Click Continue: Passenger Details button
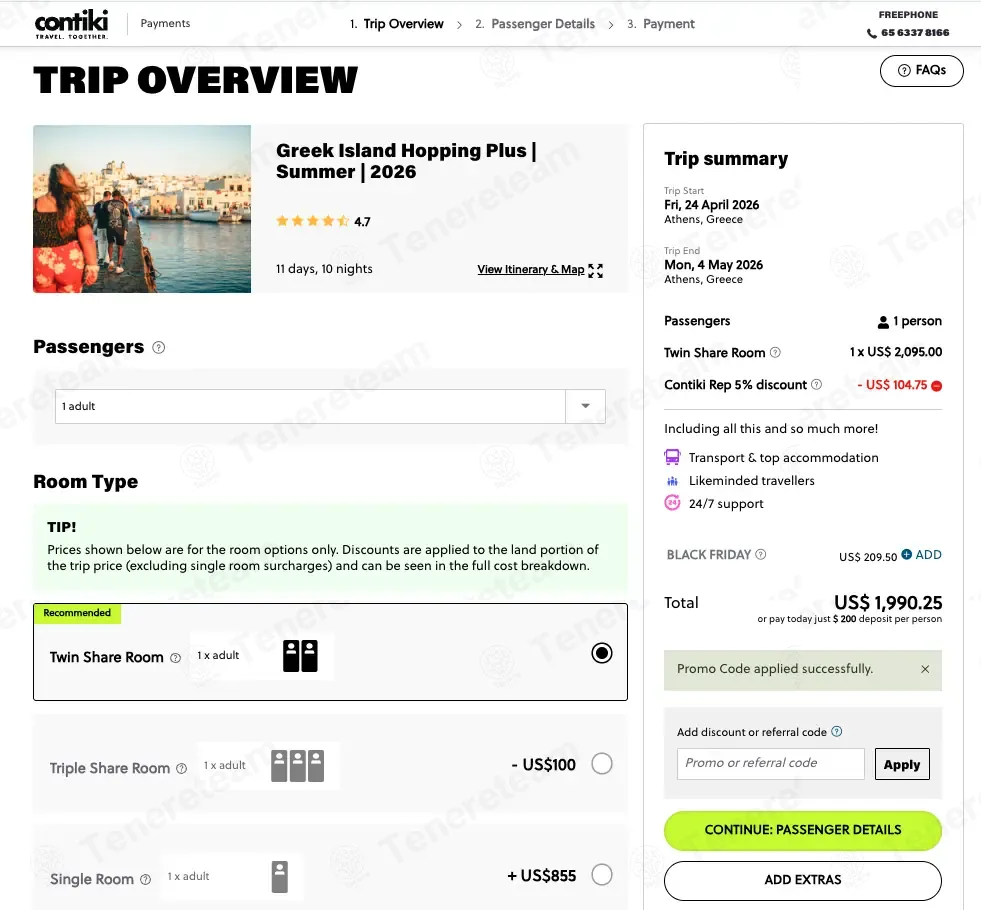 (803, 830)
